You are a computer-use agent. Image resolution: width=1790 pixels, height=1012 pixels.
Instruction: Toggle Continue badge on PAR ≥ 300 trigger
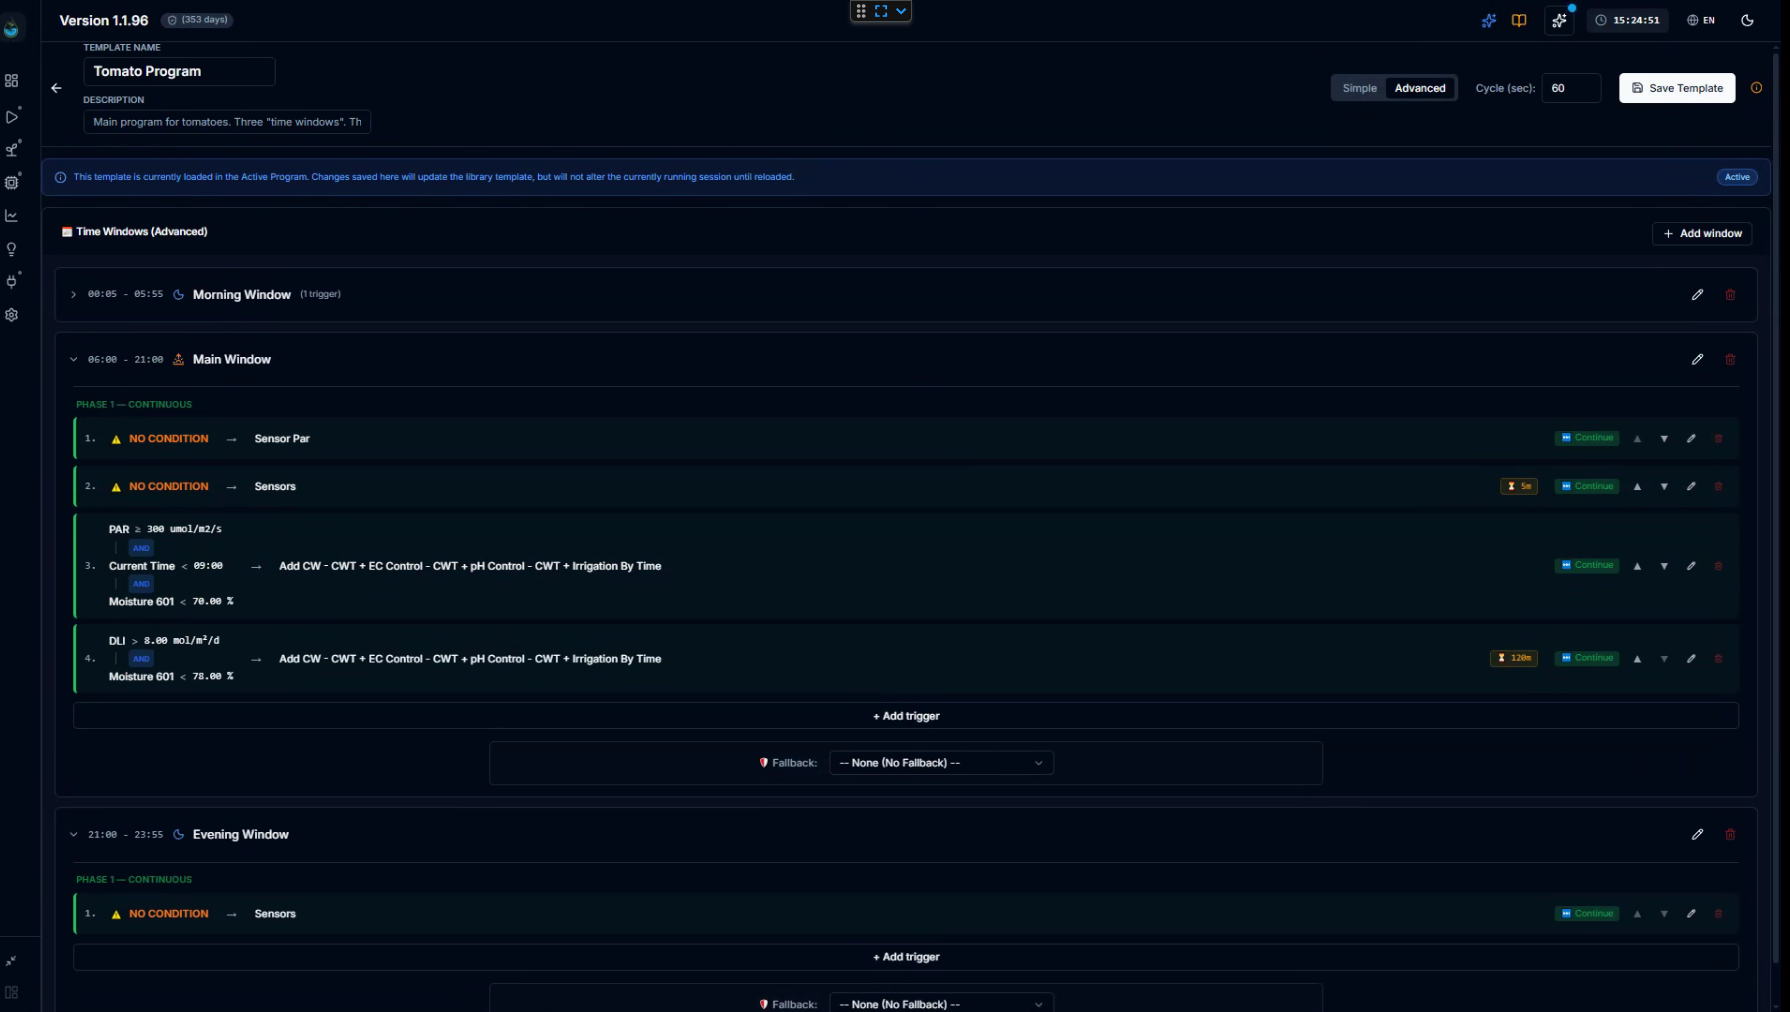pos(1587,565)
